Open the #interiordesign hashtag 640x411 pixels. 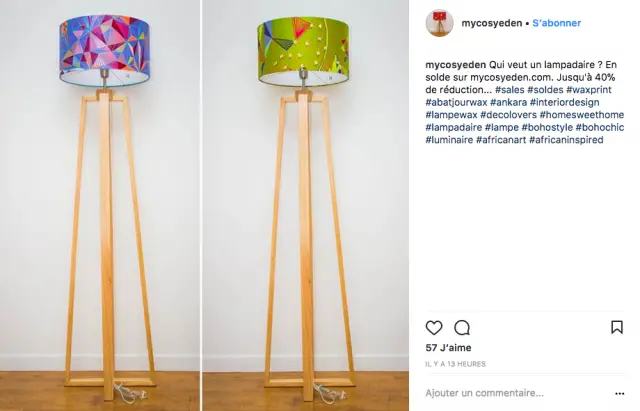pos(564,102)
